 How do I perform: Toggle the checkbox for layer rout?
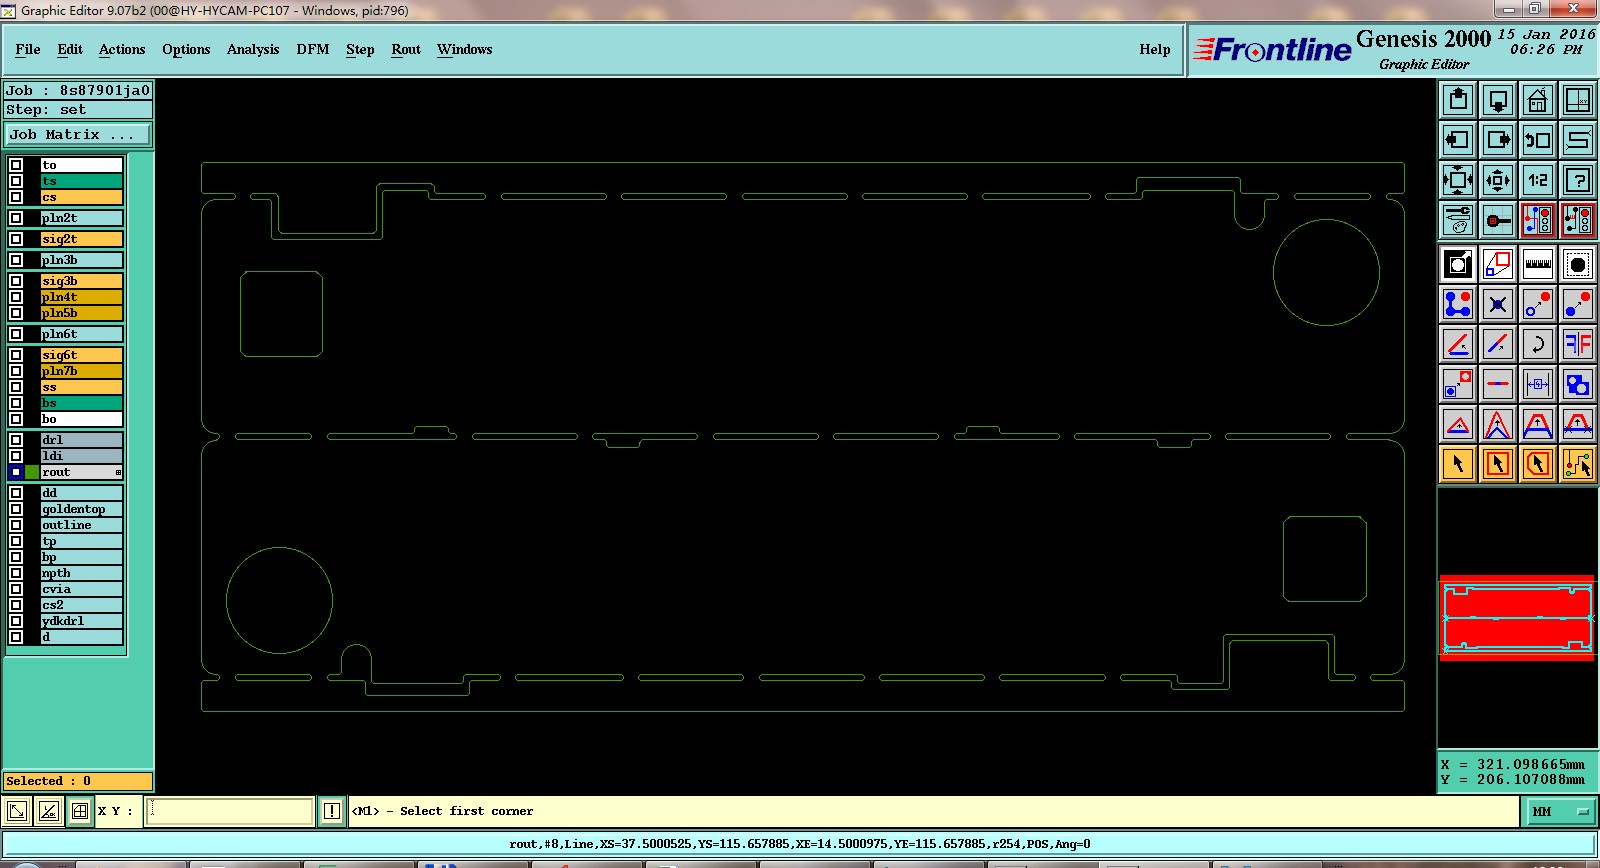coord(16,472)
